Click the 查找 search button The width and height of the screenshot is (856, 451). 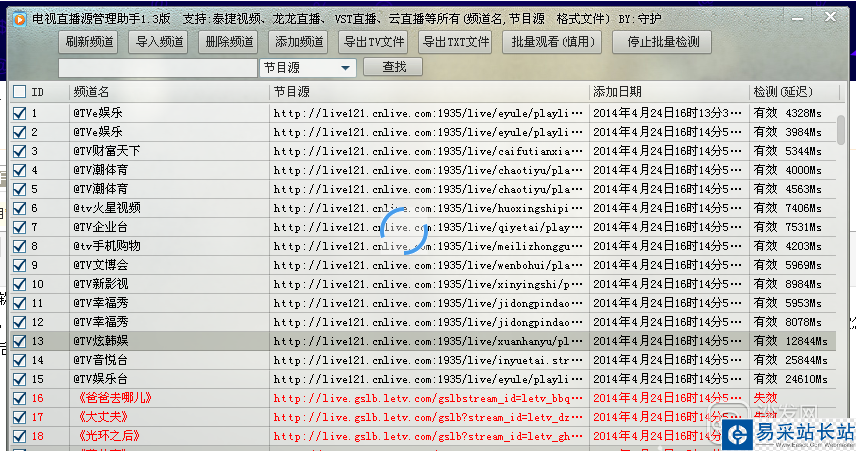(x=393, y=67)
